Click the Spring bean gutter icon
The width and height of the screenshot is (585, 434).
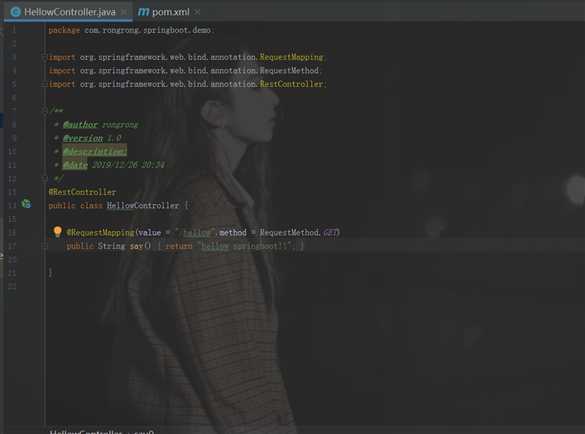point(26,204)
